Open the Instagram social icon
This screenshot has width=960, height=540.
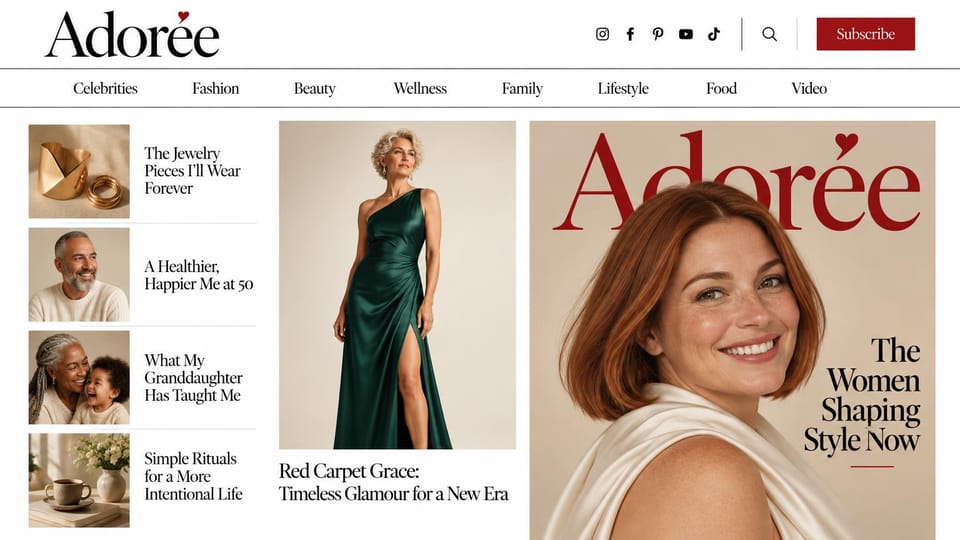coord(602,34)
